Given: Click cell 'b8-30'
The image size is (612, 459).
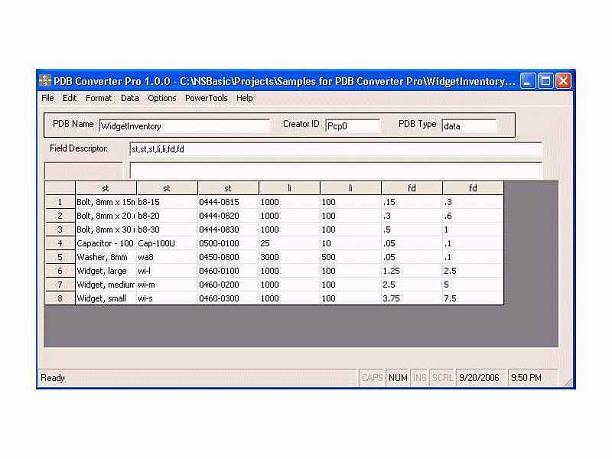Looking at the screenshot, I should 167,230.
